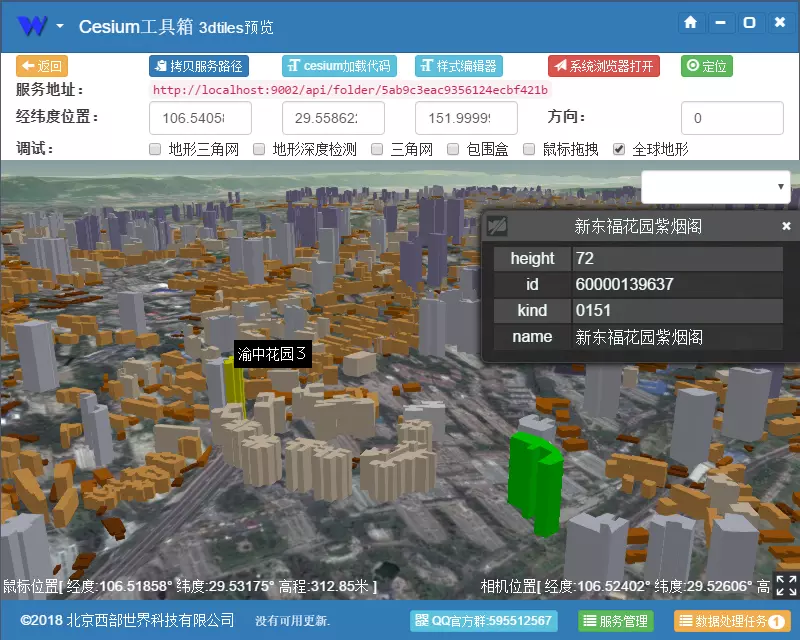
Task: Focus the latitude field 29.55862
Action: tap(334, 118)
